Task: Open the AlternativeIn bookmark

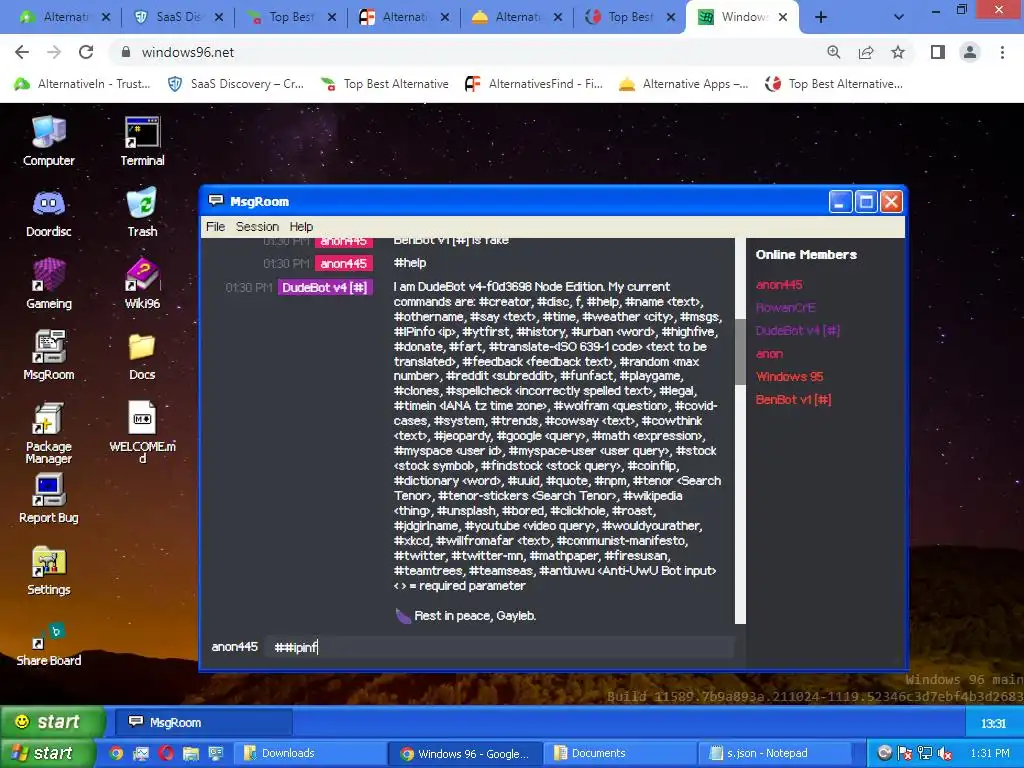Action: coord(83,84)
